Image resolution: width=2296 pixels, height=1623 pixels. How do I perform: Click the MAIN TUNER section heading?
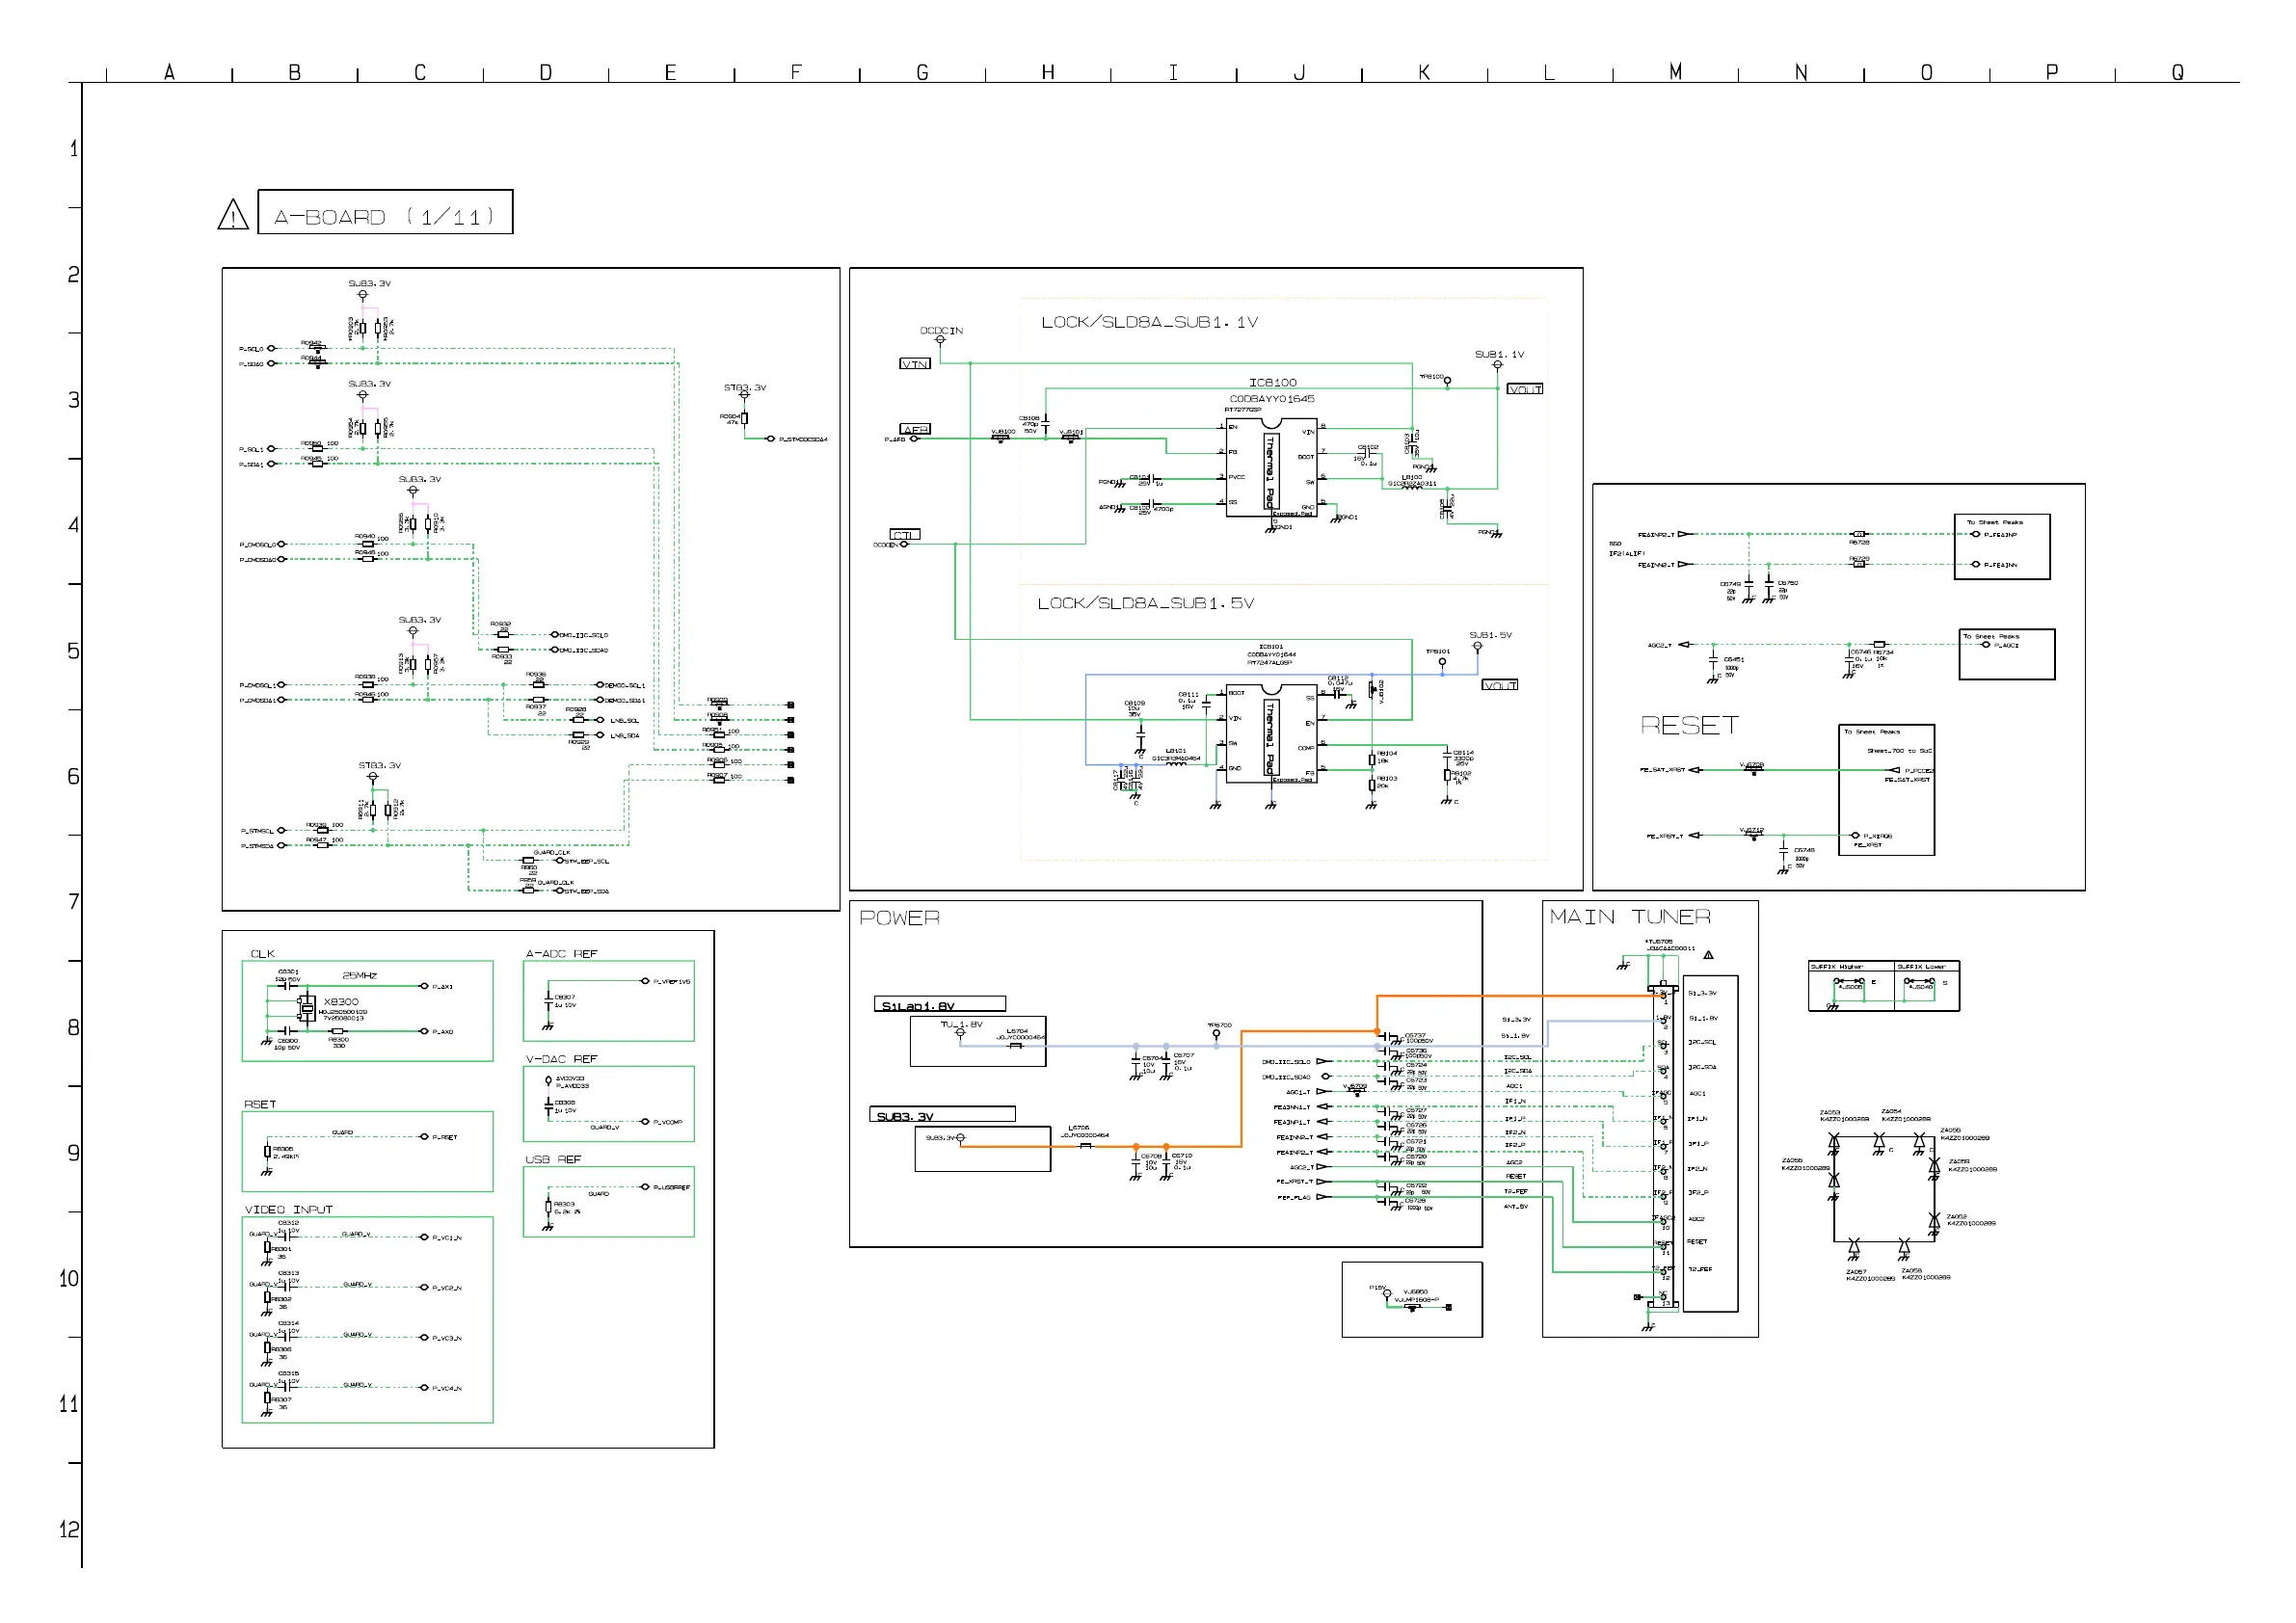[1629, 916]
